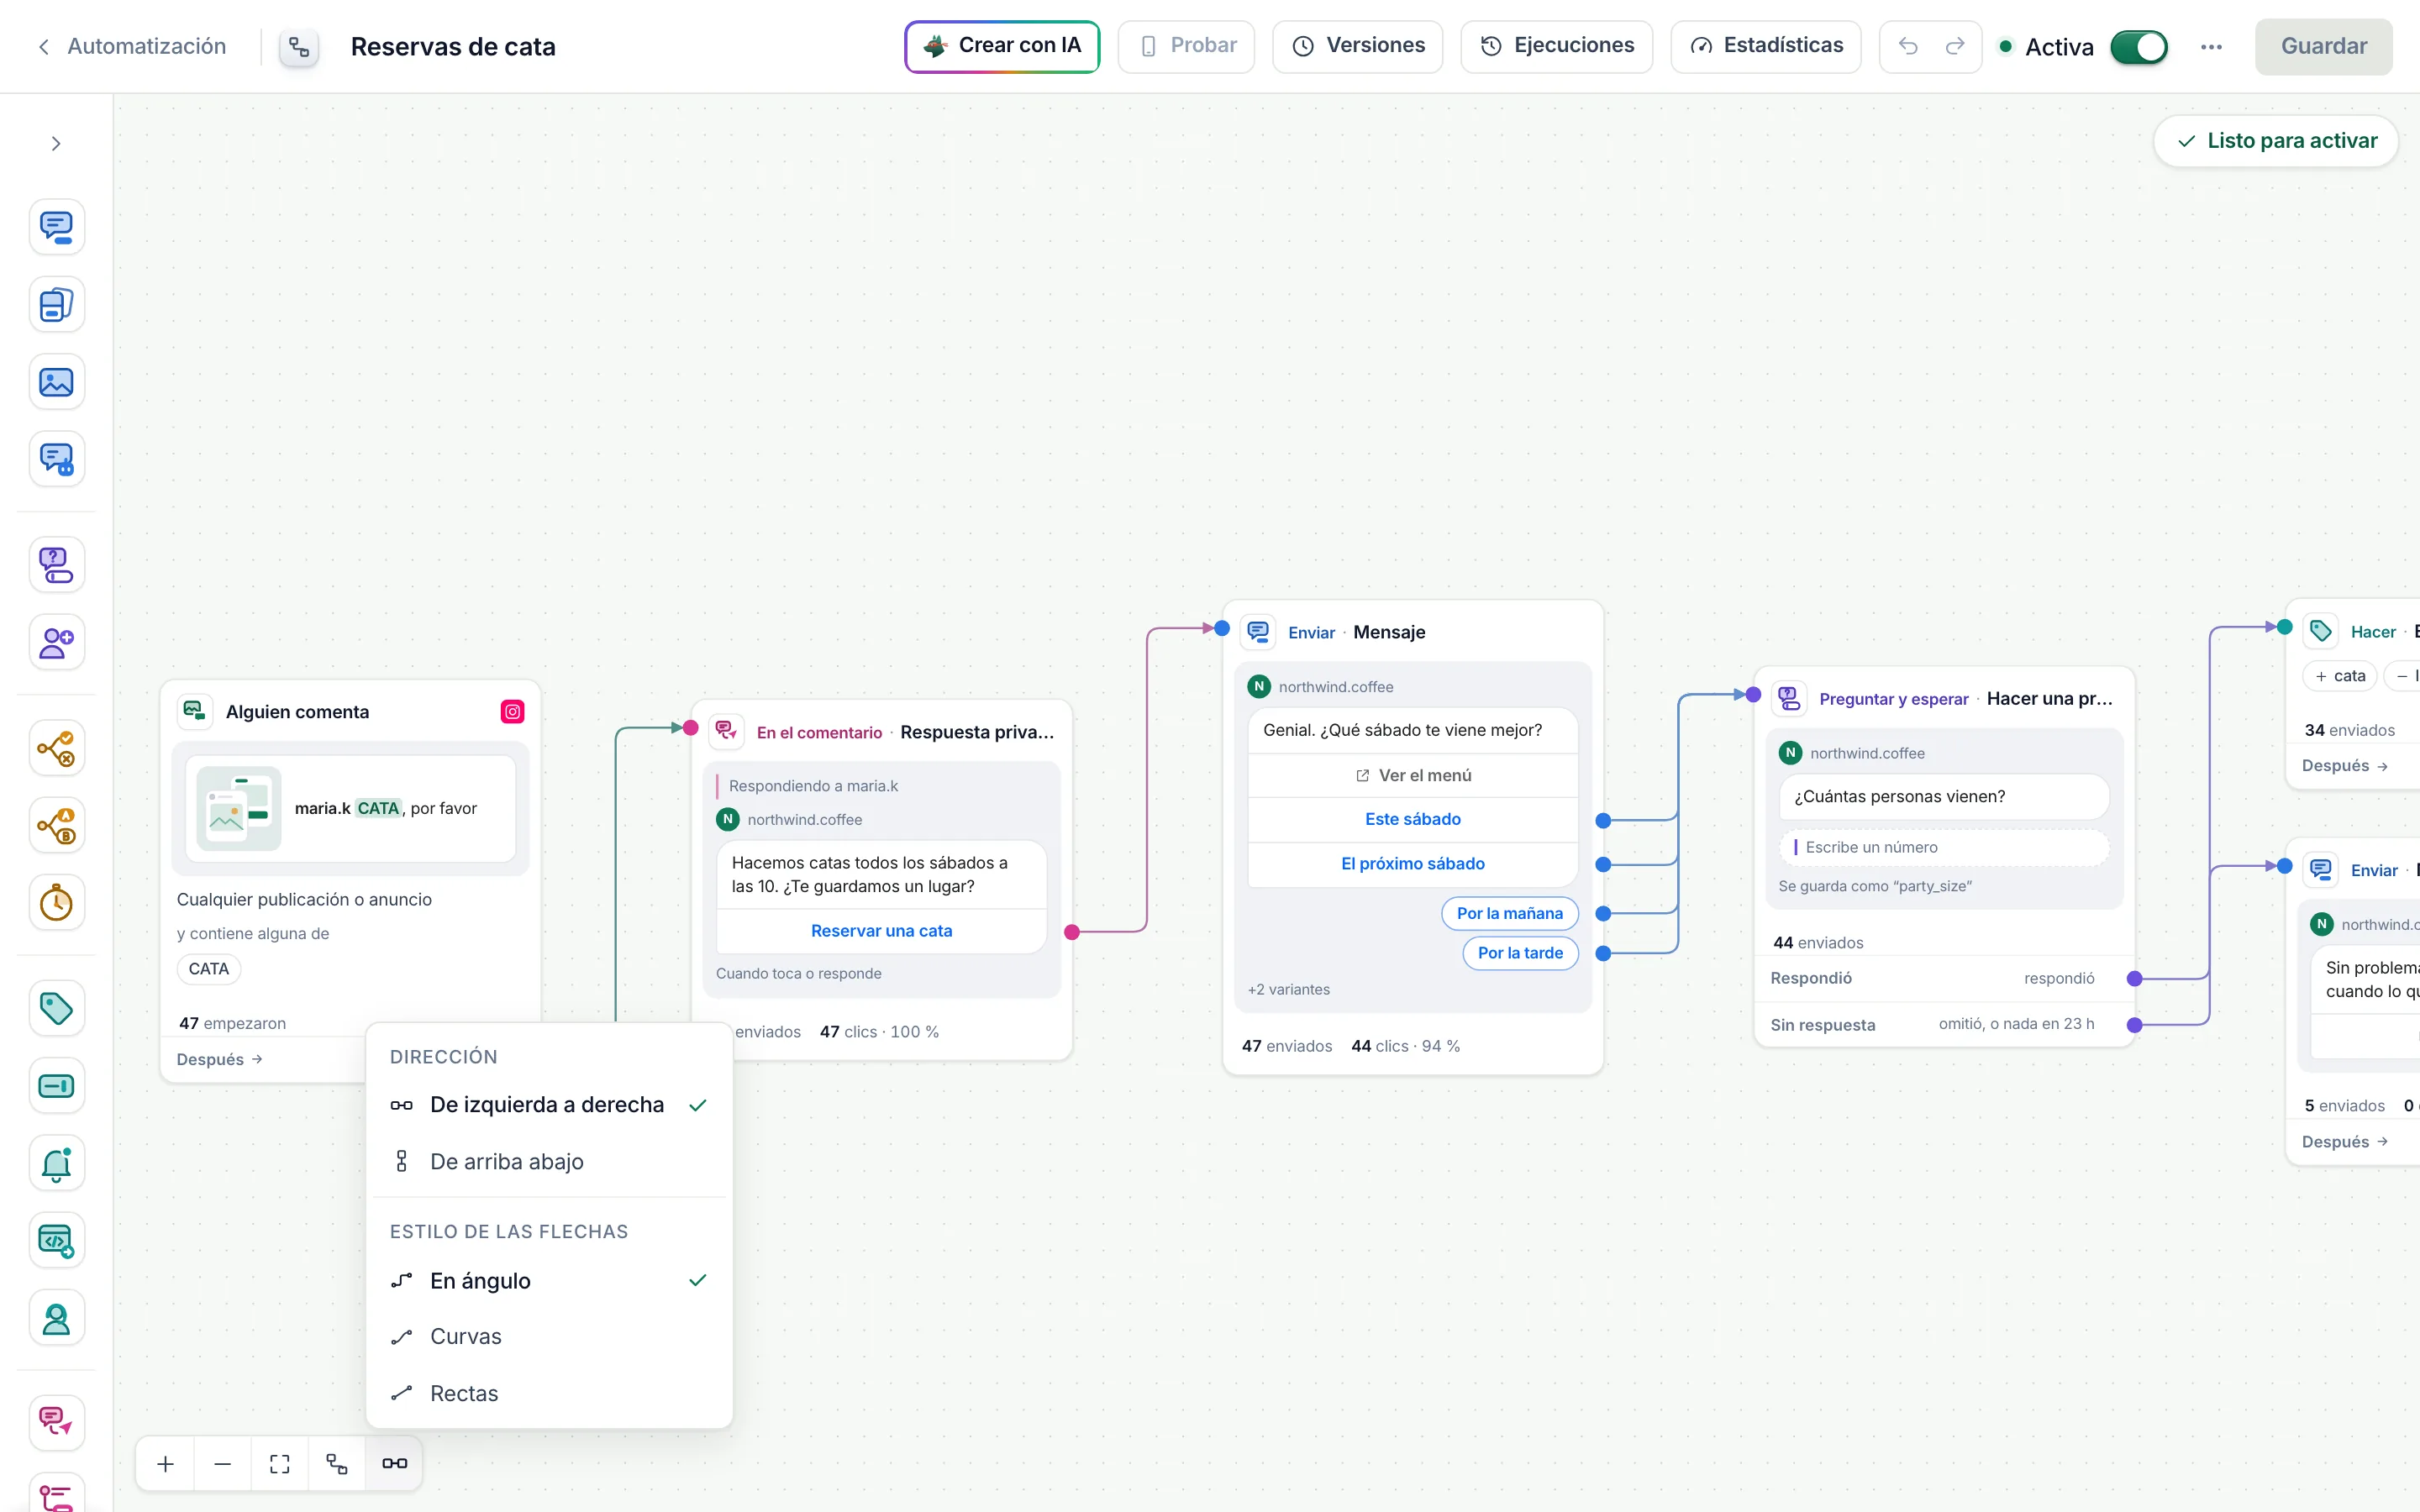The height and width of the screenshot is (1512, 2420).
Task: Select the notification bell icon in sidebar
Action: tap(56, 1163)
